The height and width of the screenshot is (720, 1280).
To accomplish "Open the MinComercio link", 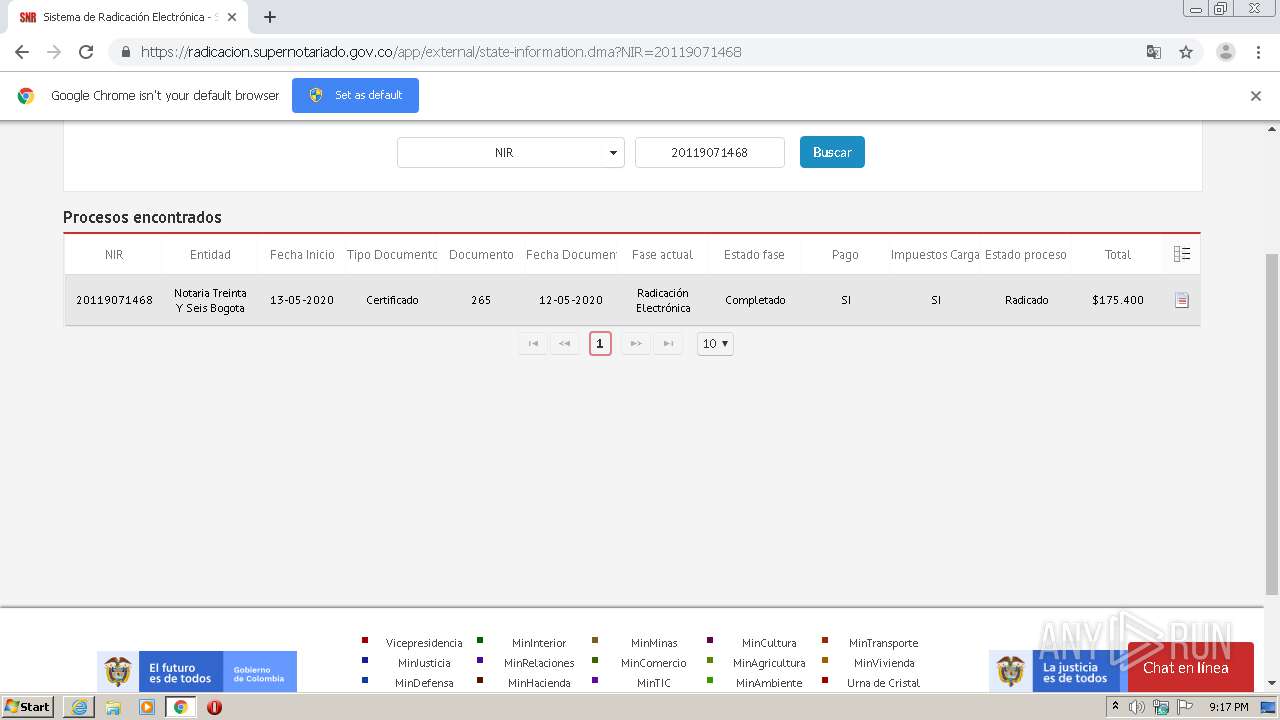I will pyautogui.click(x=654, y=663).
